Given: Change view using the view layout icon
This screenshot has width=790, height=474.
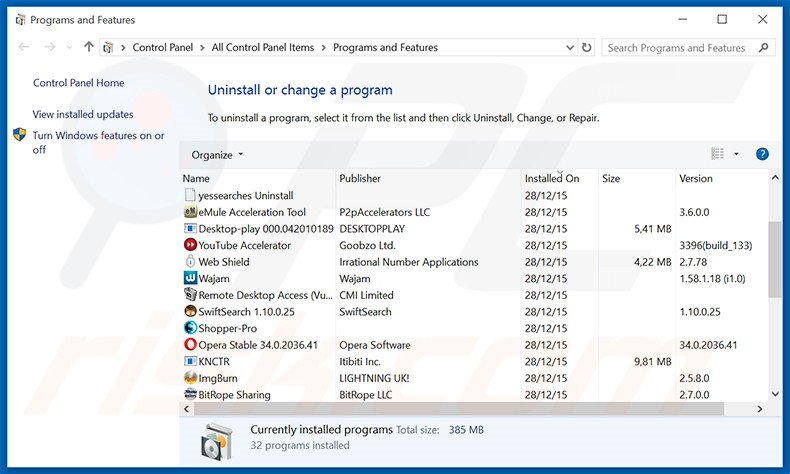Looking at the screenshot, I should pyautogui.click(x=717, y=154).
